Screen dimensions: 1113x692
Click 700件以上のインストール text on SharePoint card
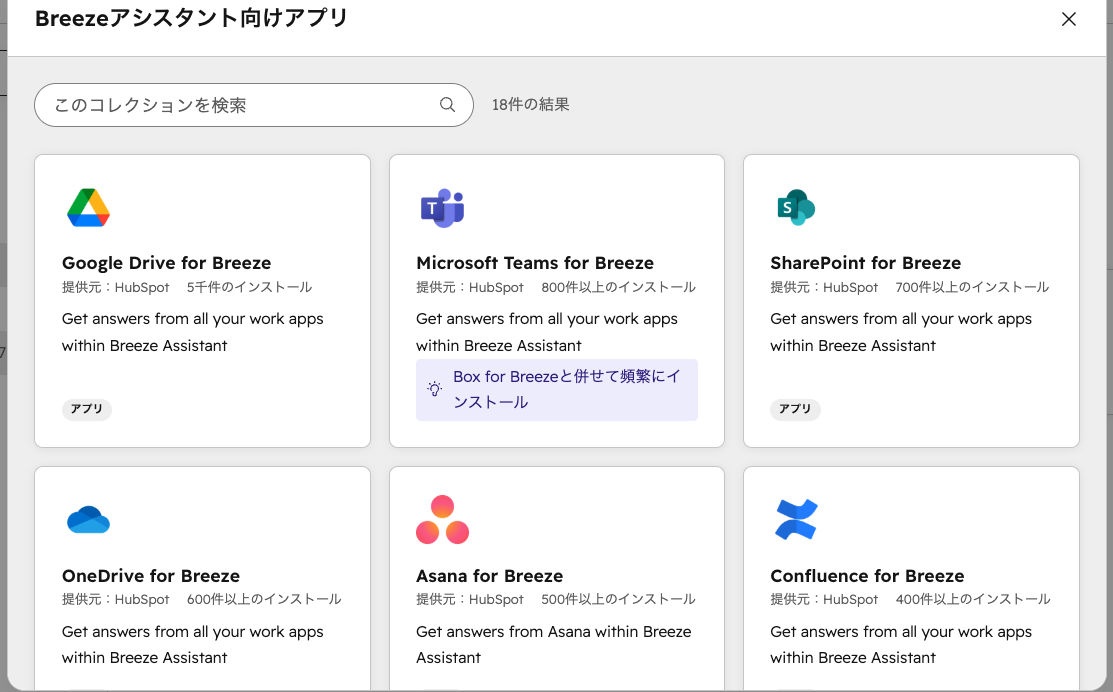point(972,287)
